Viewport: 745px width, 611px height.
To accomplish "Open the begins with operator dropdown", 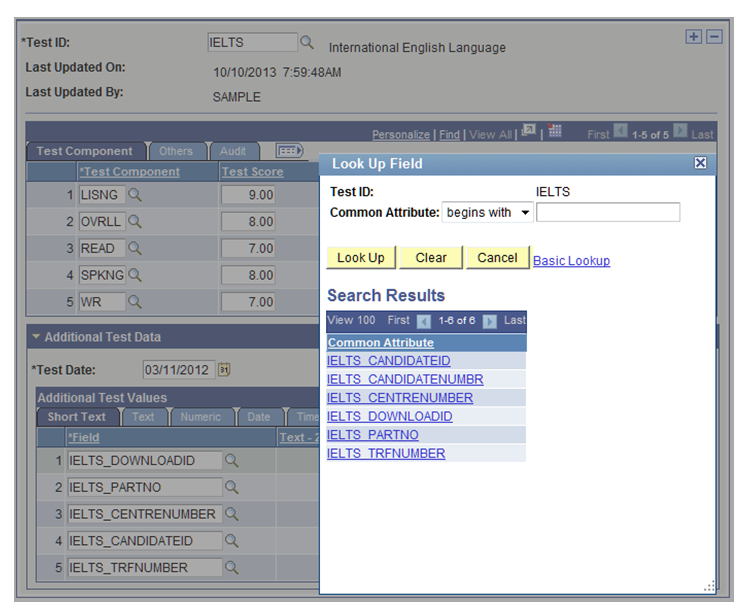I will 487,212.
